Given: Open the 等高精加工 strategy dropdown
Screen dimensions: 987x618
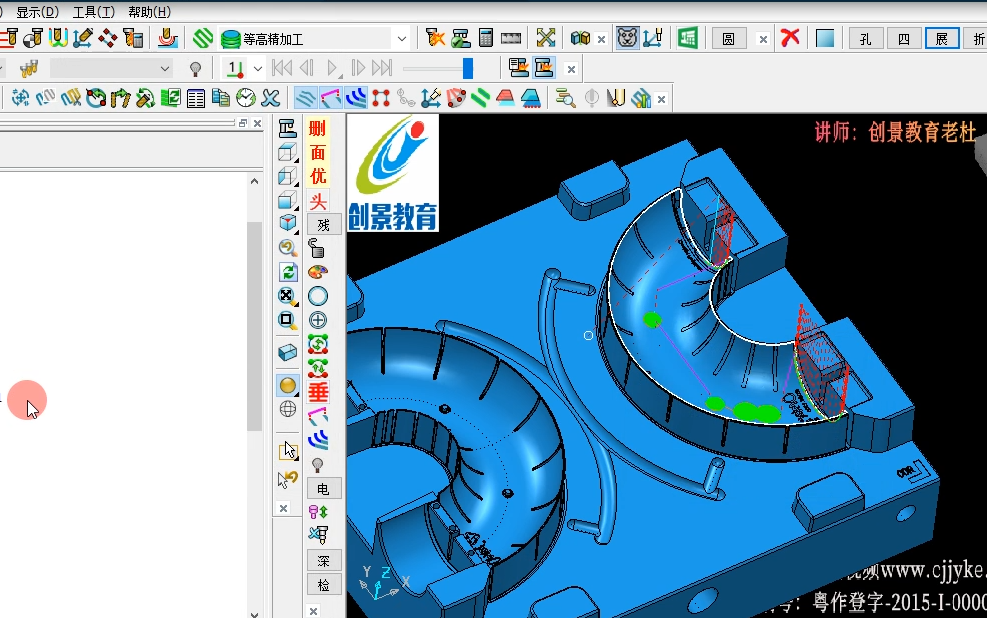Looking at the screenshot, I should [402, 39].
